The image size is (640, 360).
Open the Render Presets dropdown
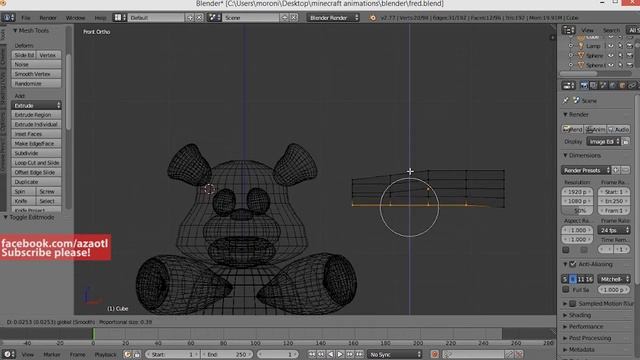click(586, 170)
